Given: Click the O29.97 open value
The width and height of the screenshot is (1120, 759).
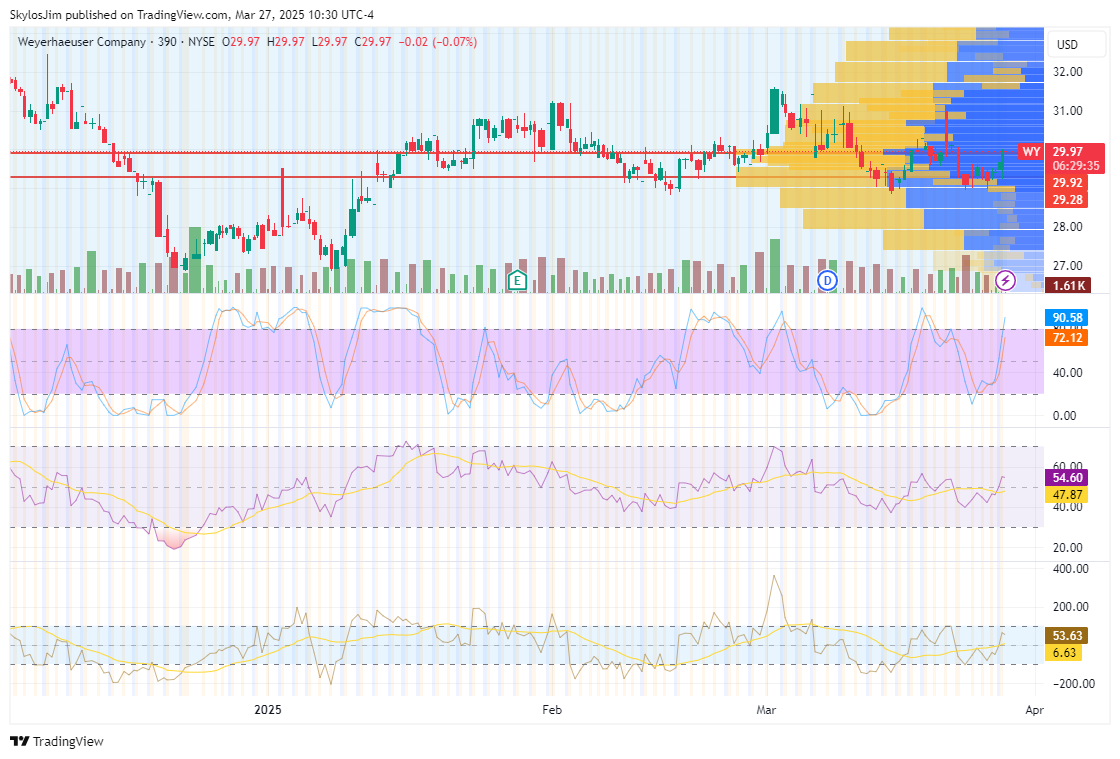Looking at the screenshot, I should pyautogui.click(x=241, y=42).
